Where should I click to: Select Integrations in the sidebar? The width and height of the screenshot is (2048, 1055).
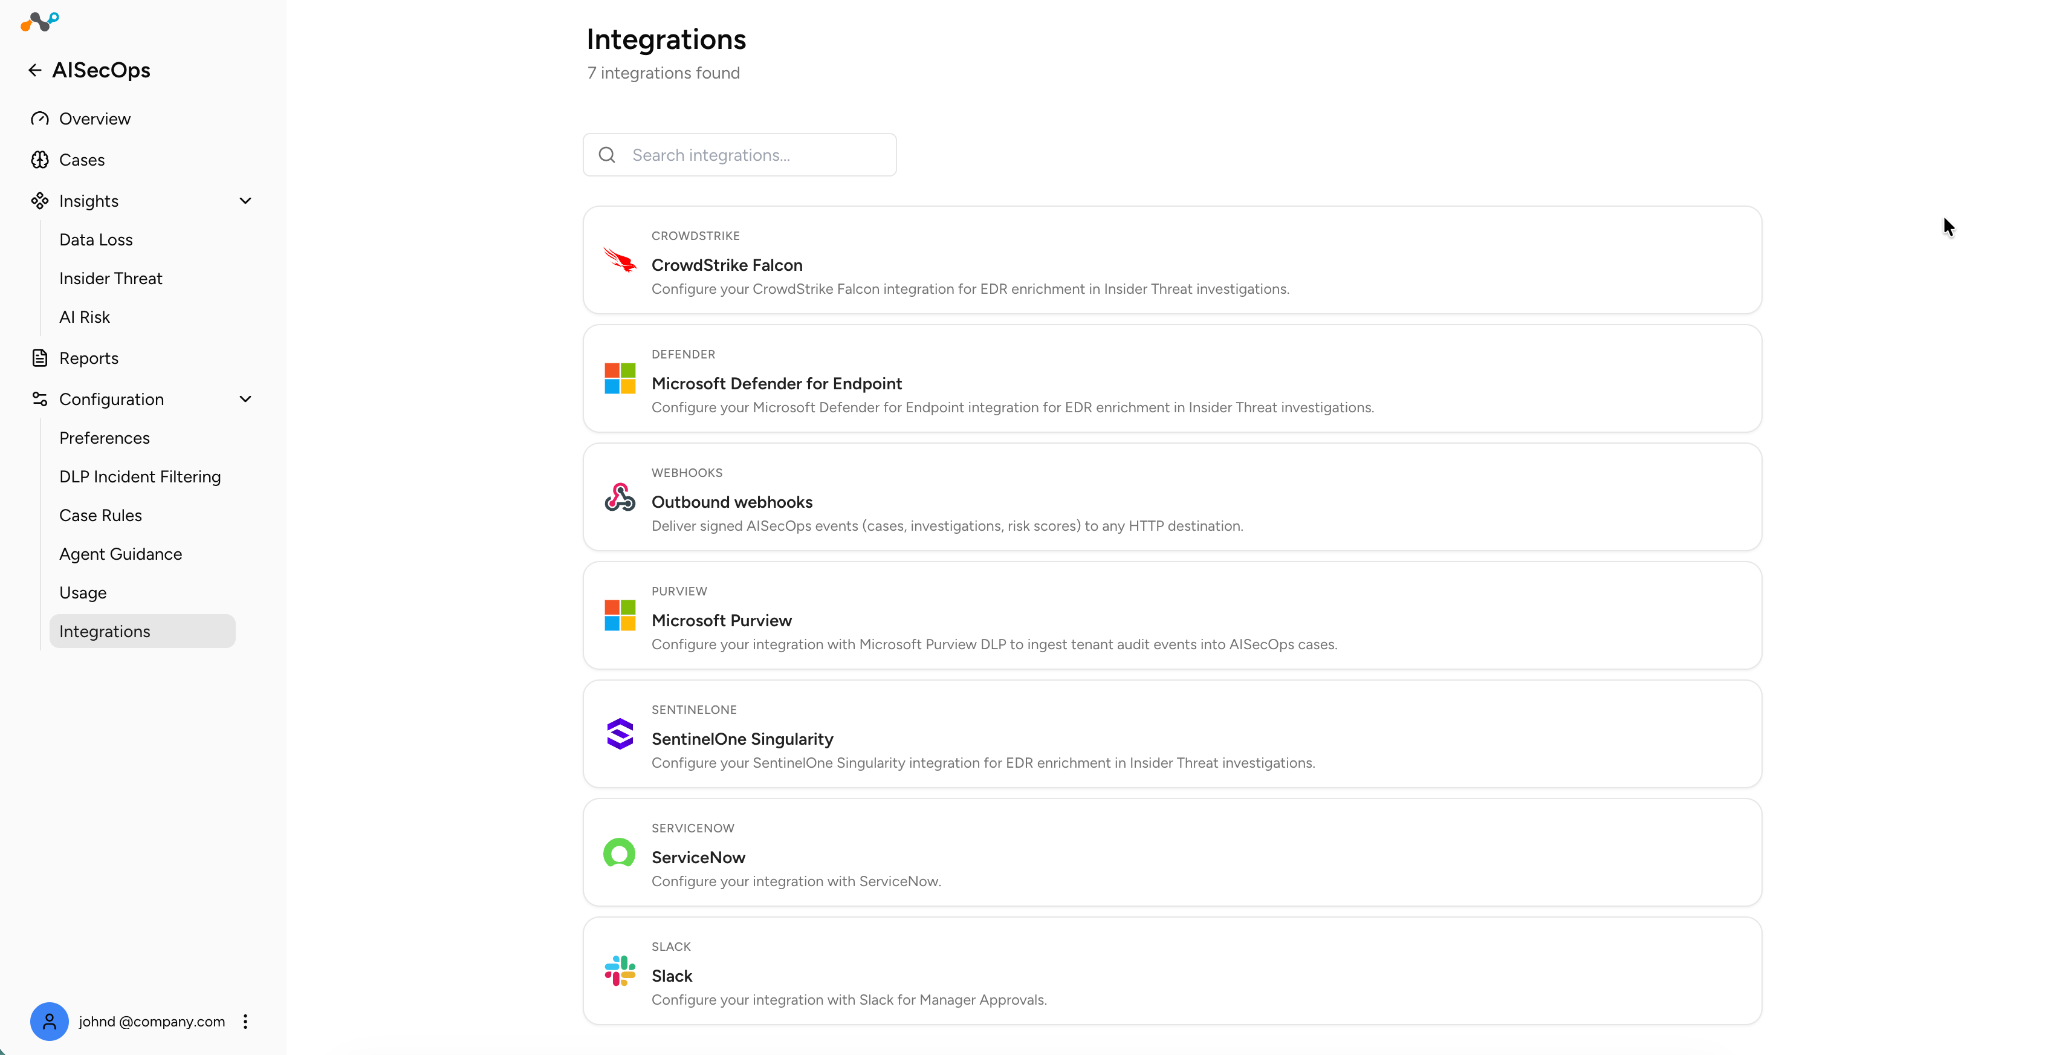pos(142,631)
